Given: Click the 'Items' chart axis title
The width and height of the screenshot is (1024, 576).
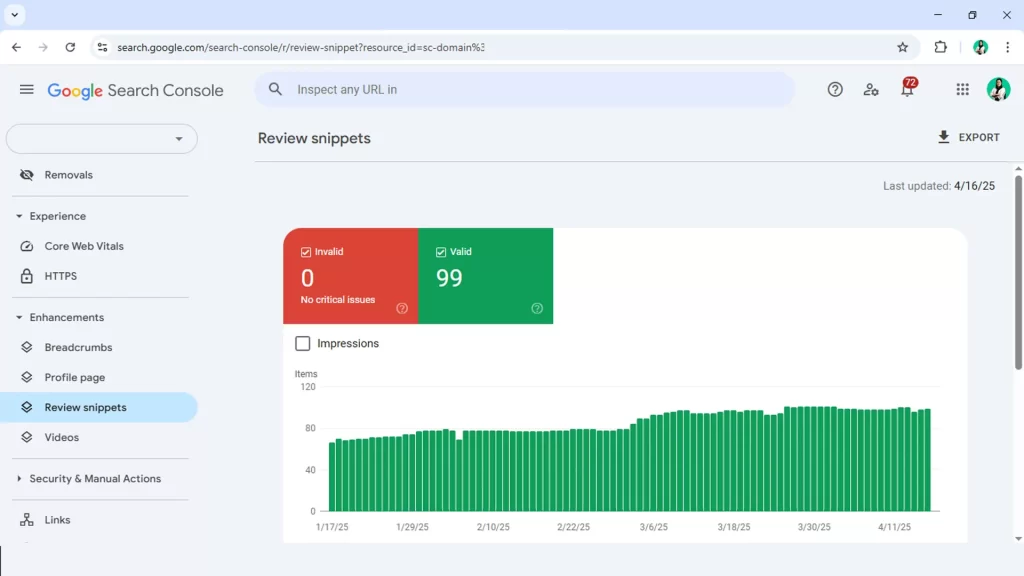Looking at the screenshot, I should tap(306, 374).
